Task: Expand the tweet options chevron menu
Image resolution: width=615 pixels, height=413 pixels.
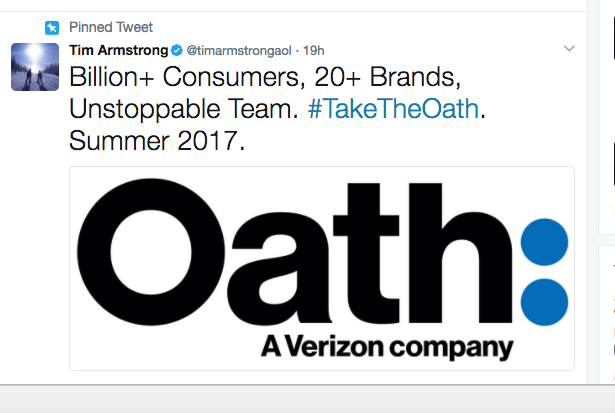Action: (569, 49)
